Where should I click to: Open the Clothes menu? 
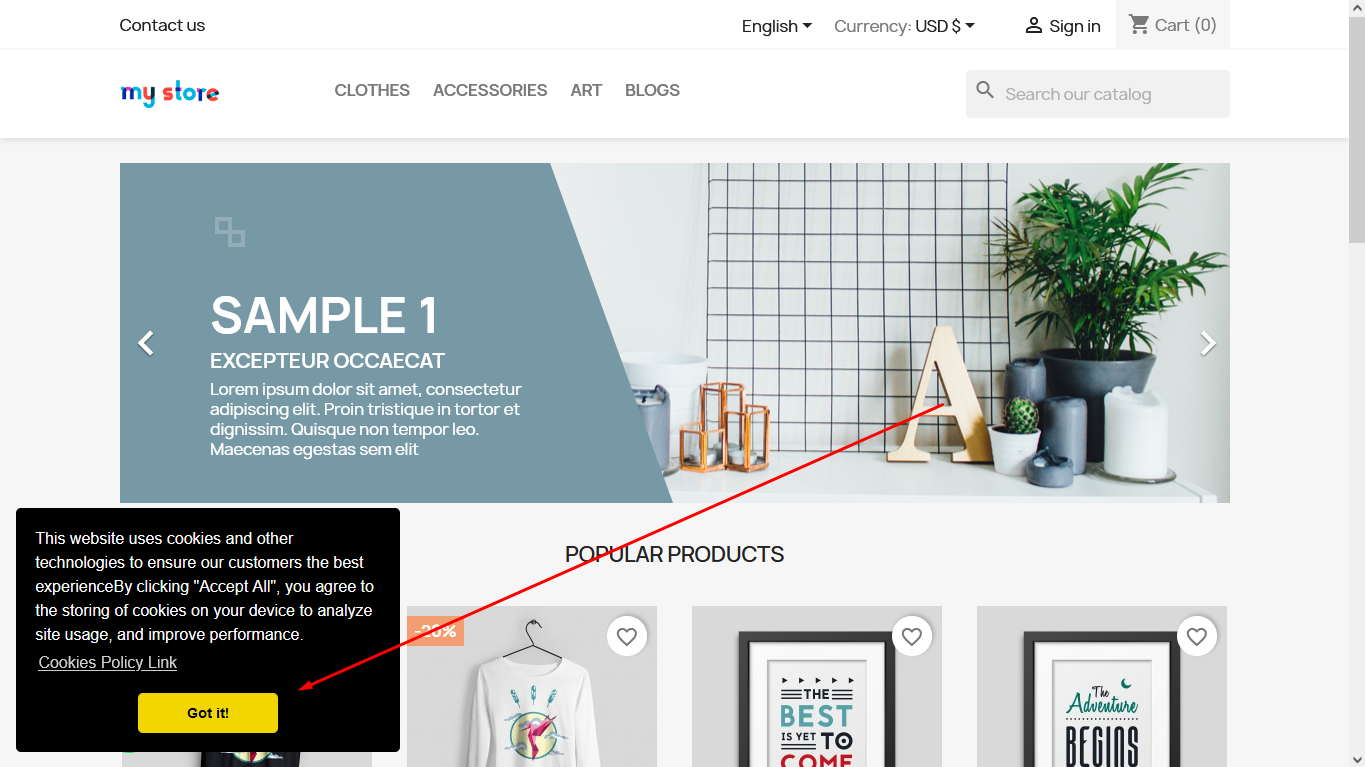(372, 90)
